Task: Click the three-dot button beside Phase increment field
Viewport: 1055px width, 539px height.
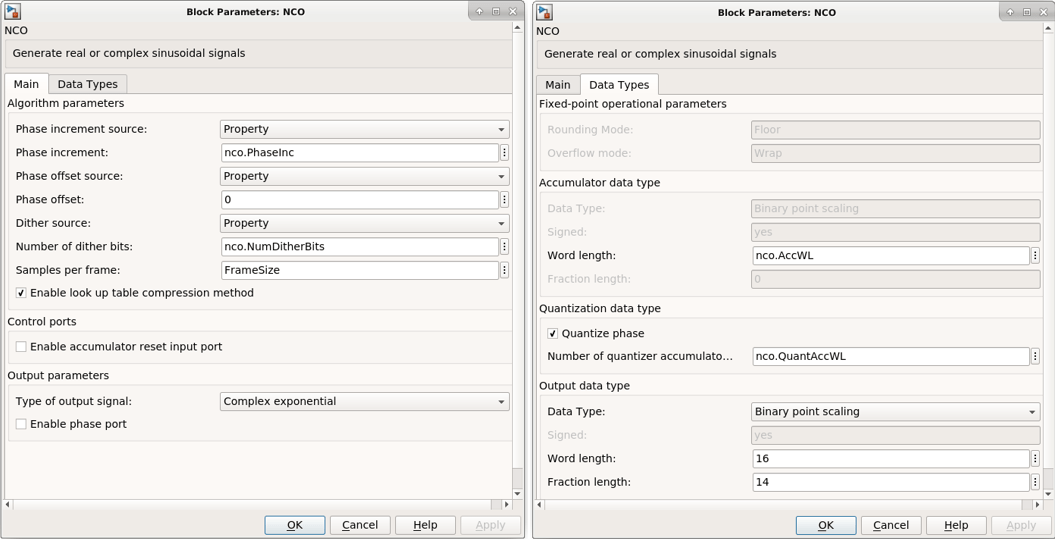Action: pyautogui.click(x=504, y=153)
